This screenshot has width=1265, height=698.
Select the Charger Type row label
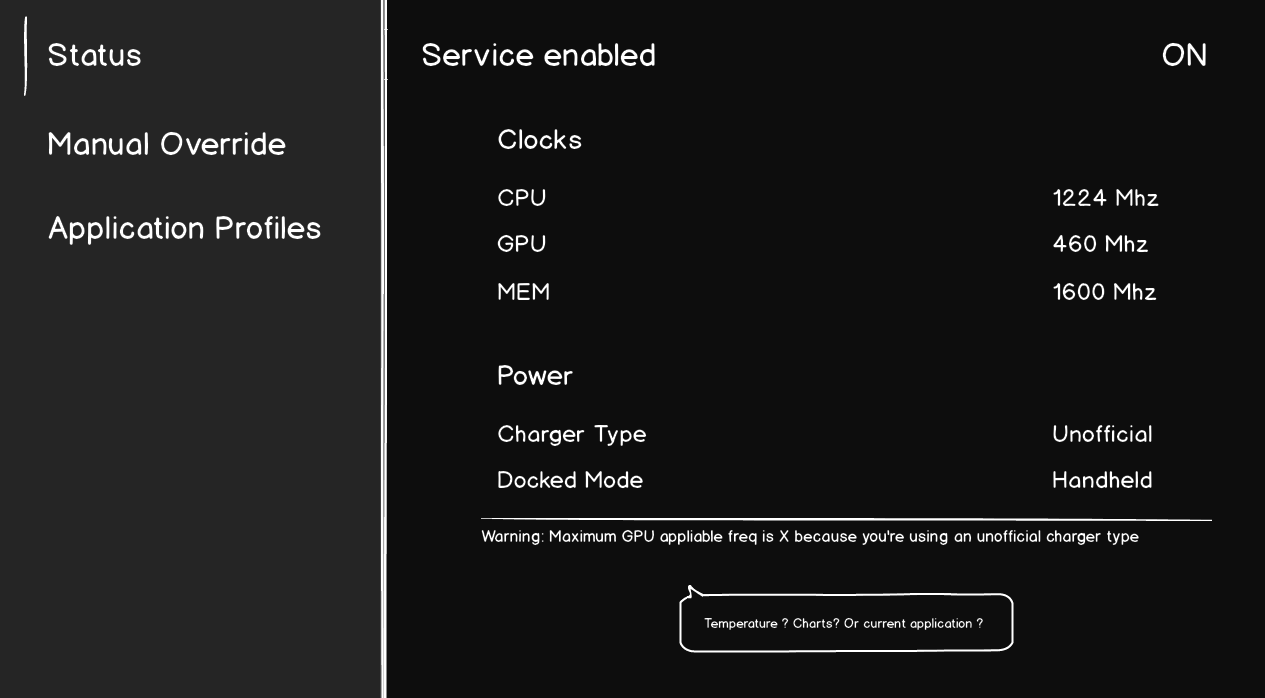[572, 434]
